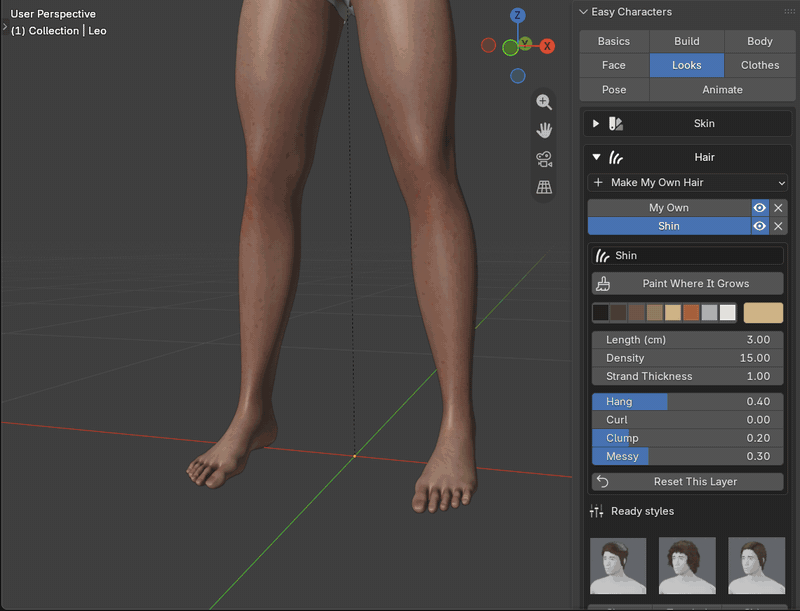Click the Density value field

(687, 358)
